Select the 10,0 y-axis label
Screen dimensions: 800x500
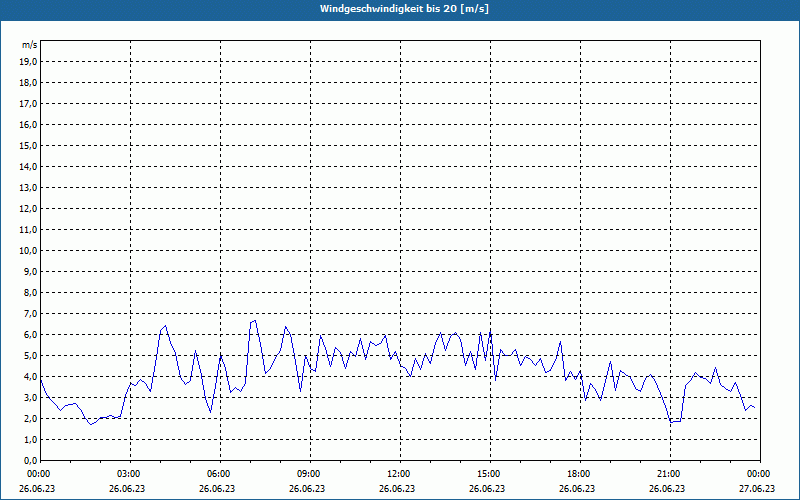pyautogui.click(x=29, y=251)
